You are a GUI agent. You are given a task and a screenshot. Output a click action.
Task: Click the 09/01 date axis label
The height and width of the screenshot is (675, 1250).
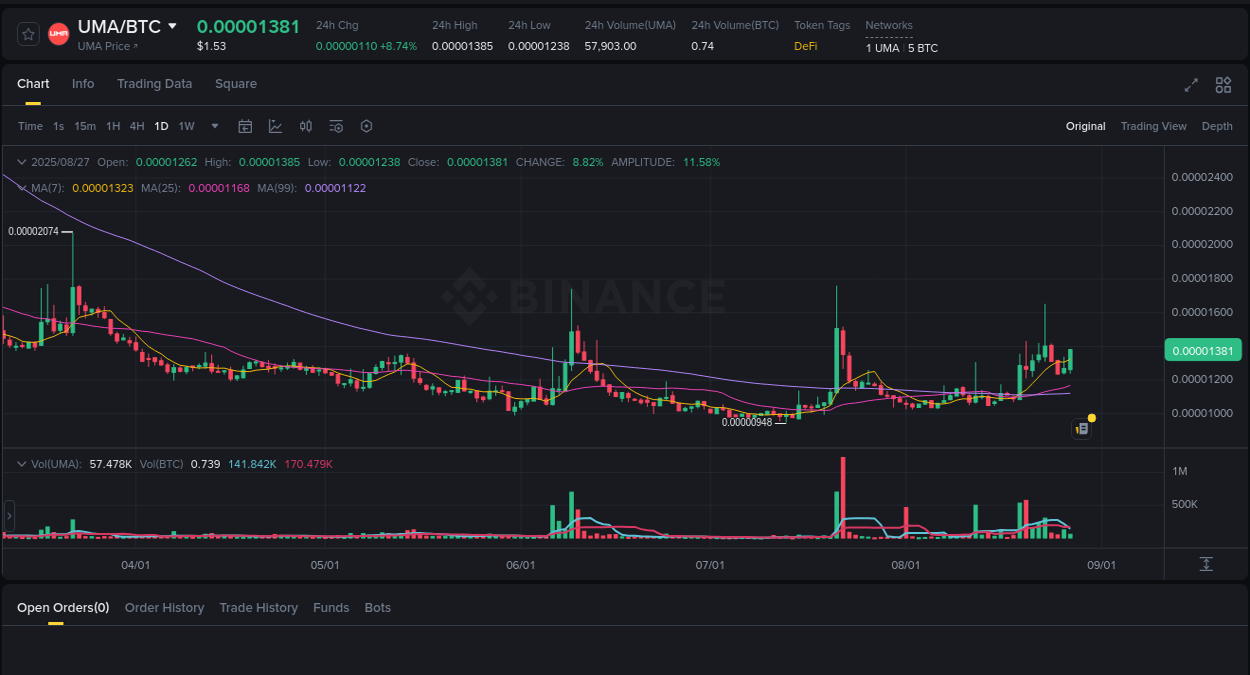point(1101,565)
